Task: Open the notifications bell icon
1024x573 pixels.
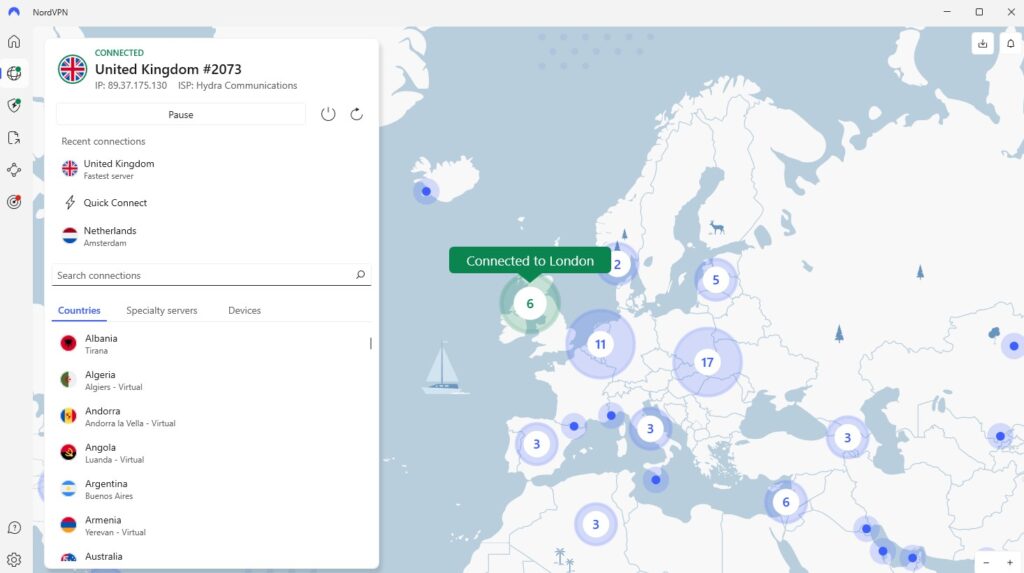Action: [x=1010, y=44]
